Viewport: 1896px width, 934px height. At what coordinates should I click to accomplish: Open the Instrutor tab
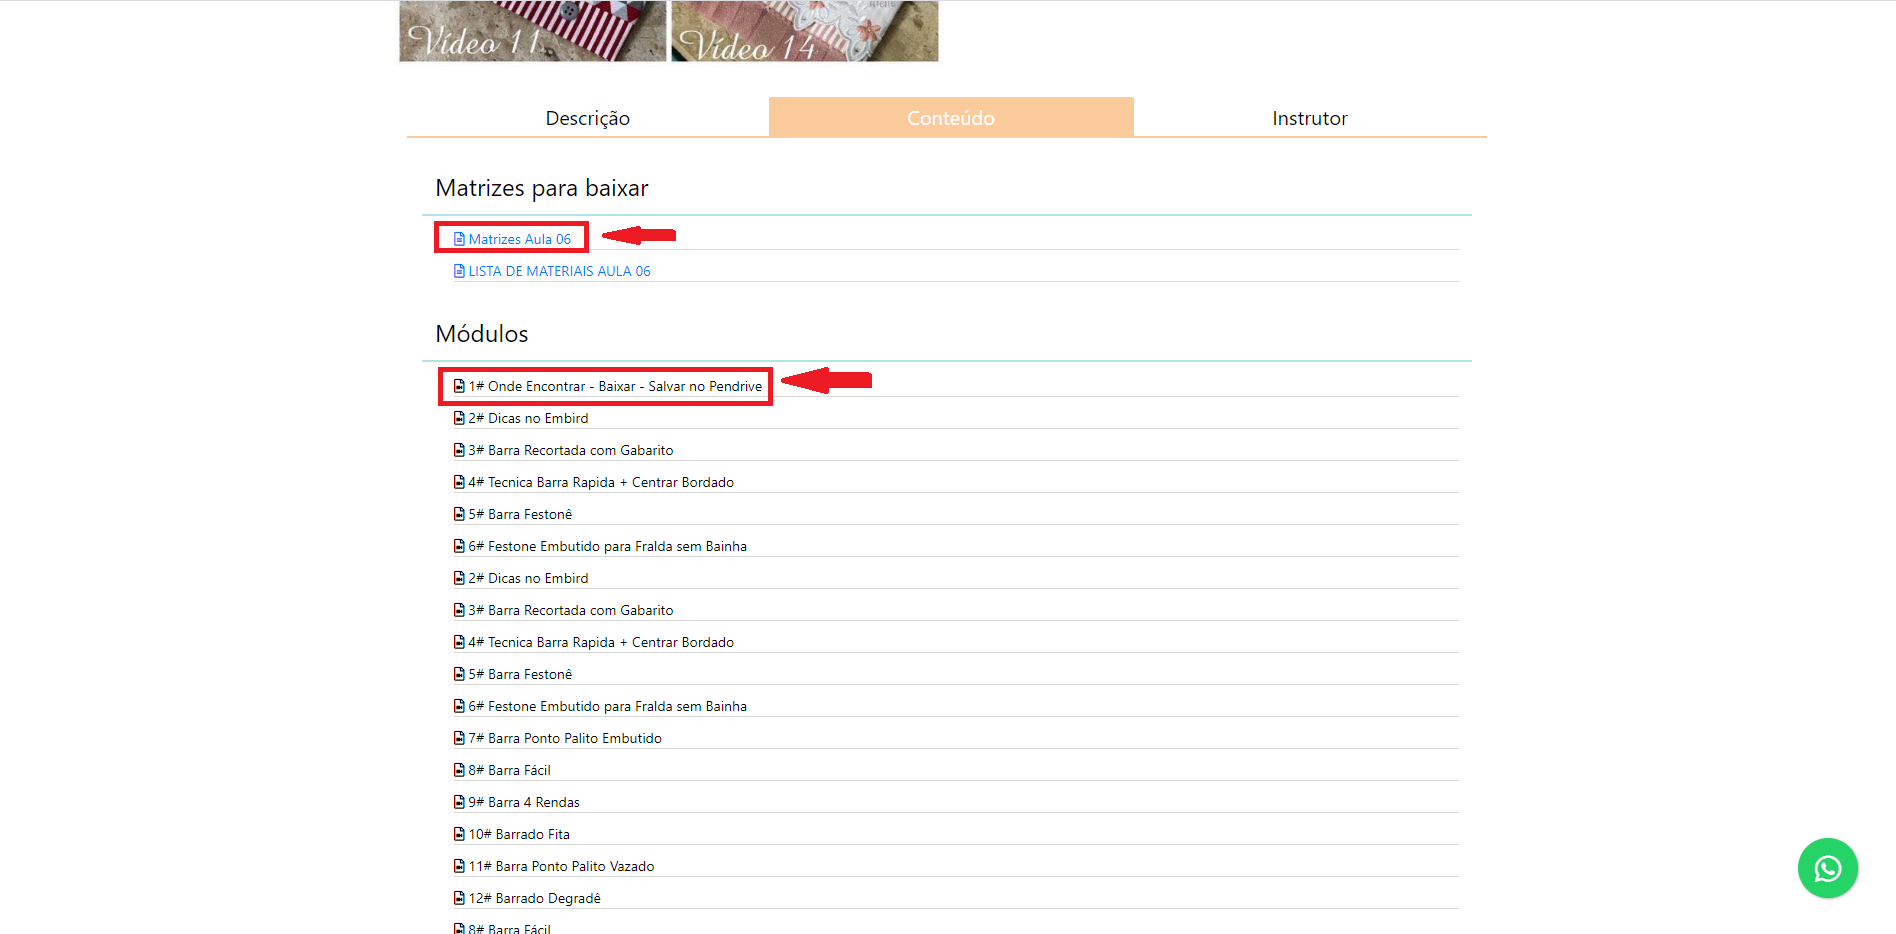pyautogui.click(x=1310, y=118)
